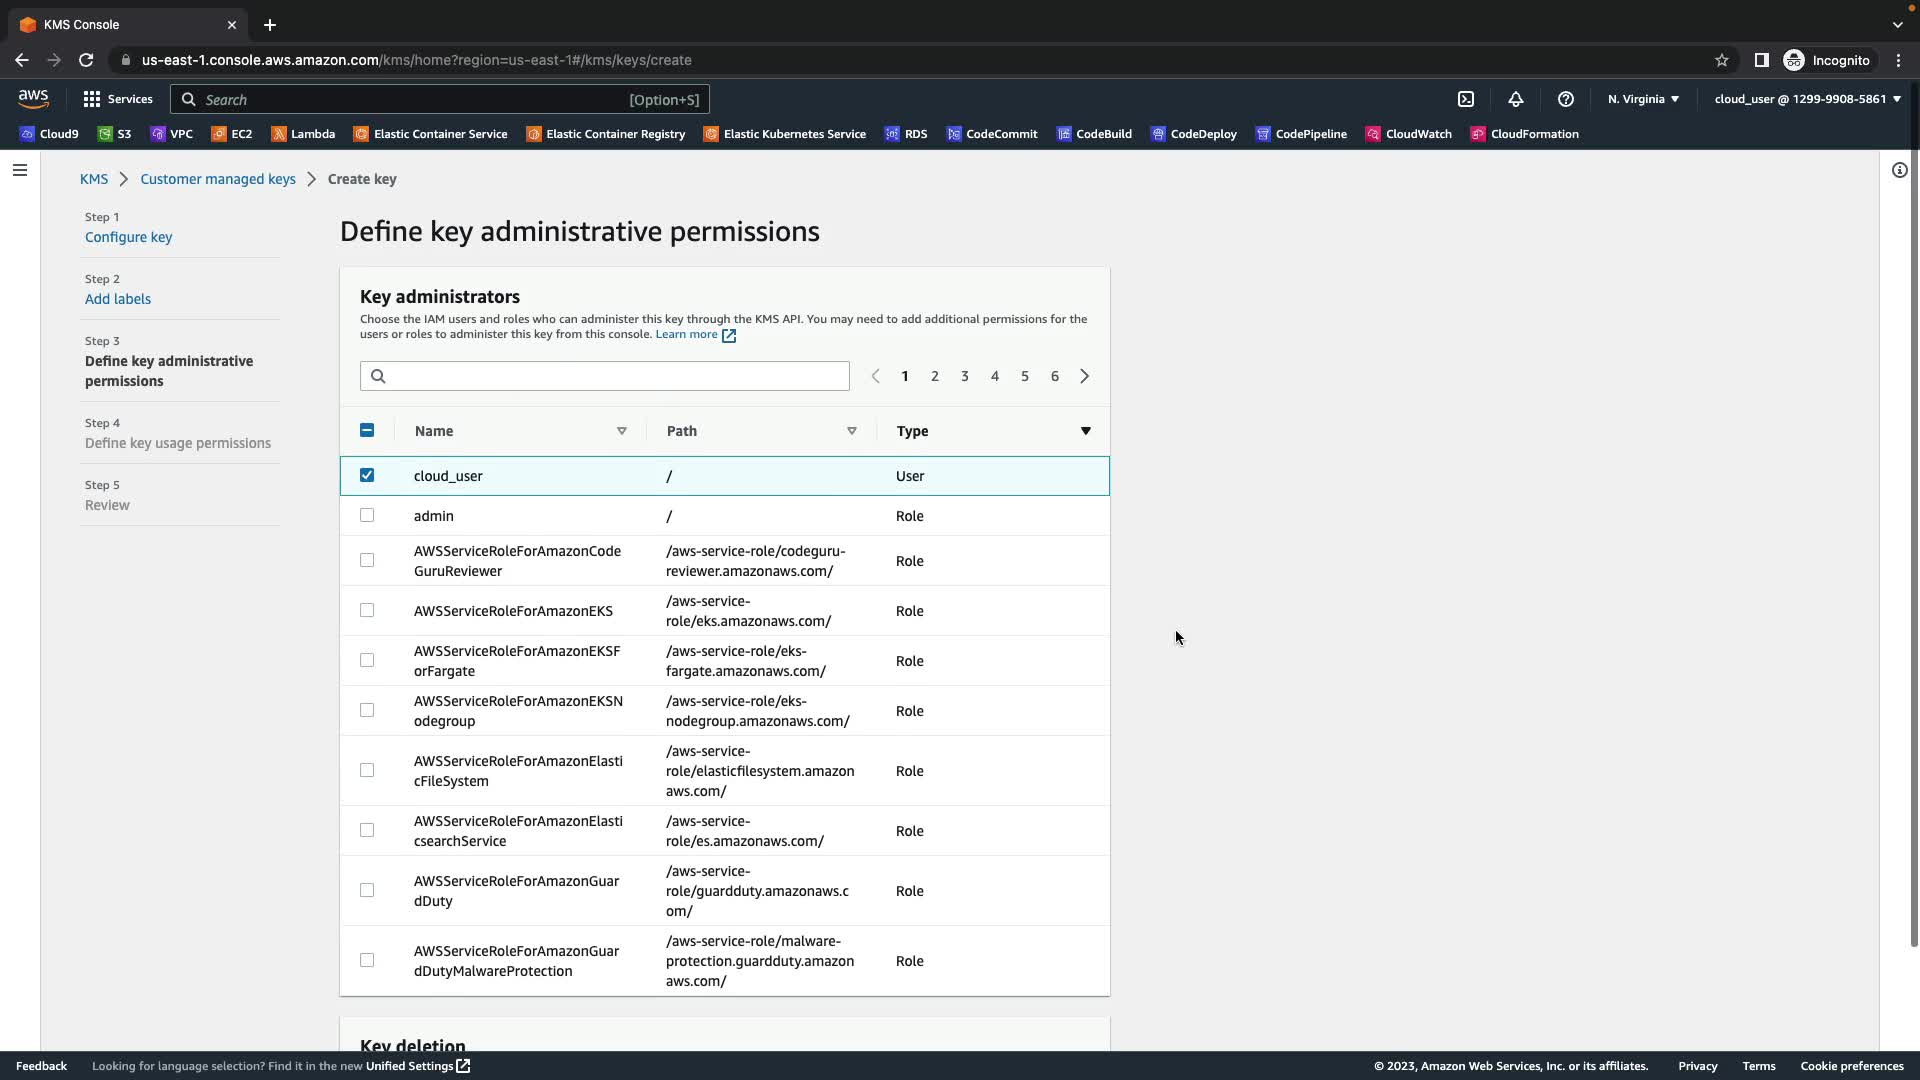Open the CloudShell terminal icon

tap(1466, 99)
